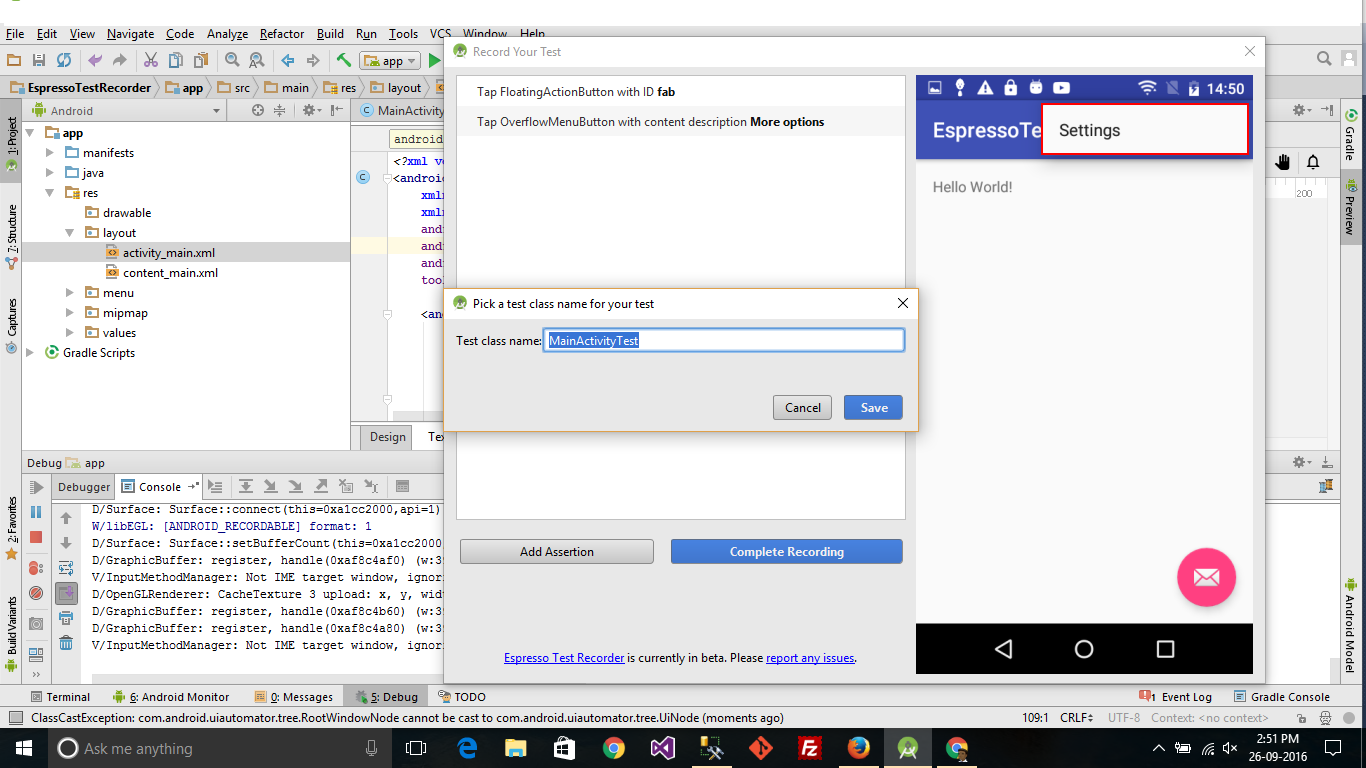Click the Paste clipboard icon
Screen dimensions: 1366x768
click(x=201, y=61)
